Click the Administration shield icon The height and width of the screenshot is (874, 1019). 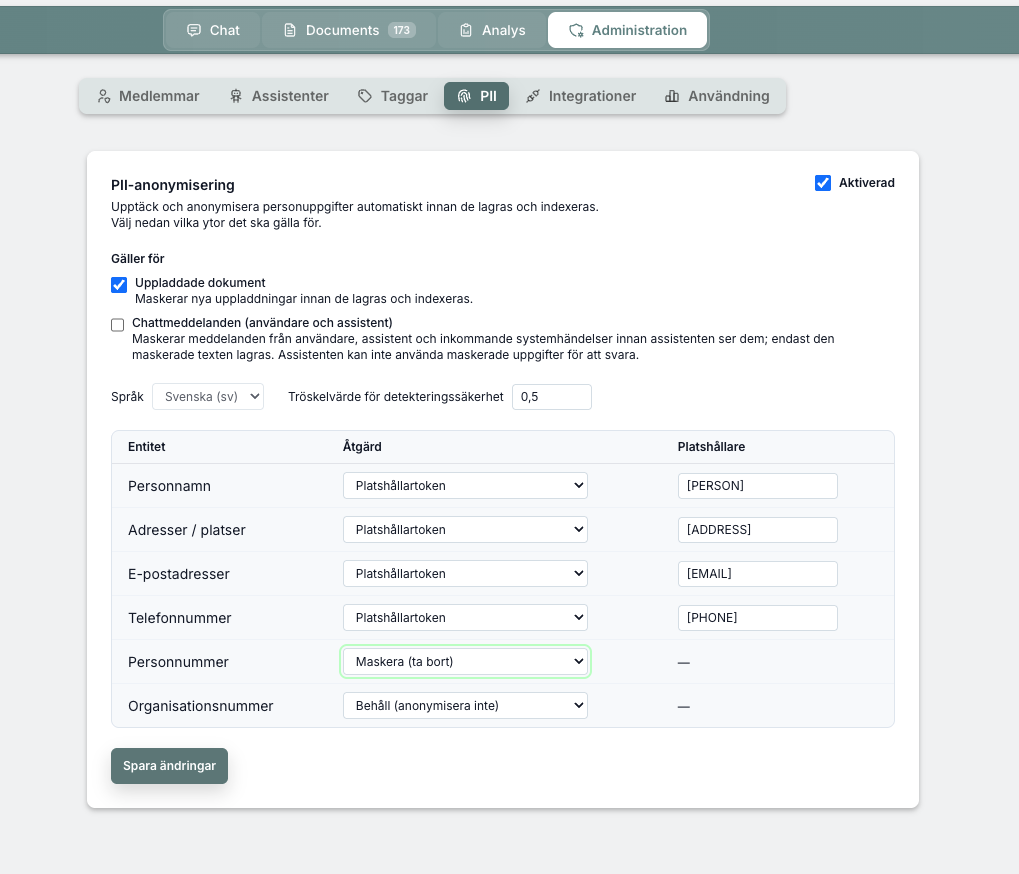tap(576, 31)
